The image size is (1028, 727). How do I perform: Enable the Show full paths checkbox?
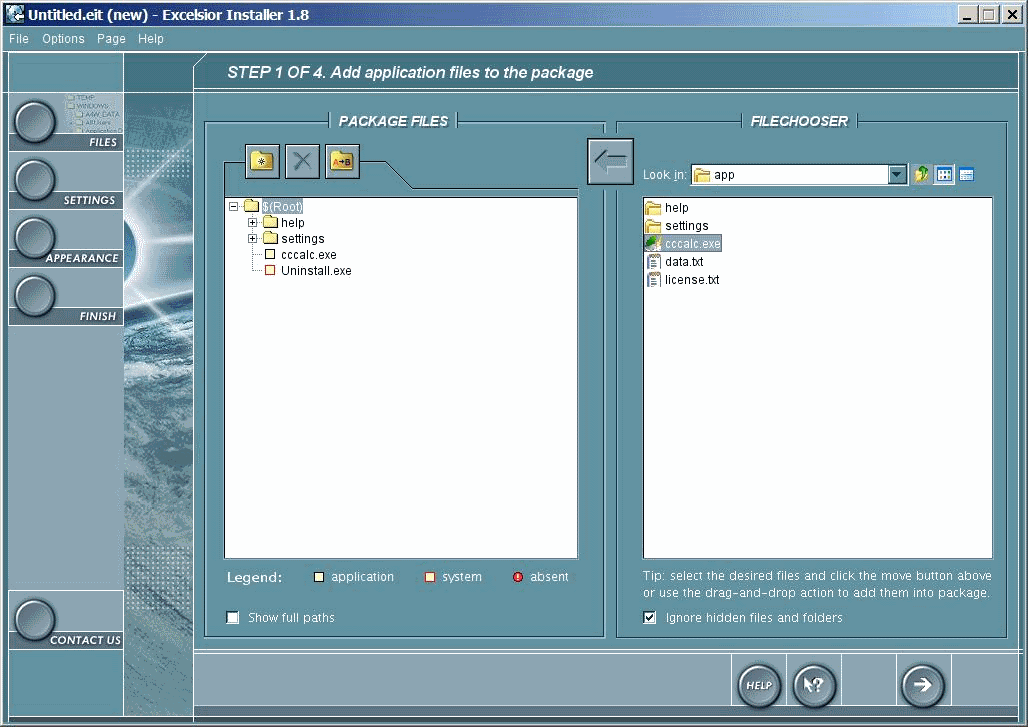[233, 618]
